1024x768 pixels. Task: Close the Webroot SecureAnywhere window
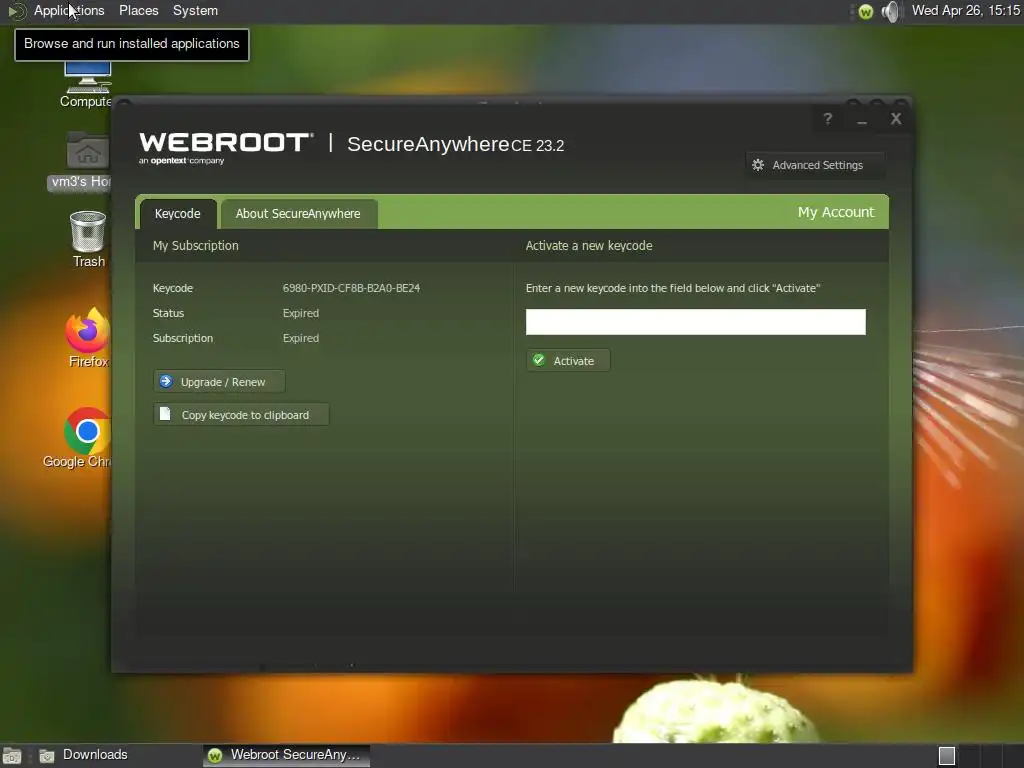[x=896, y=119]
